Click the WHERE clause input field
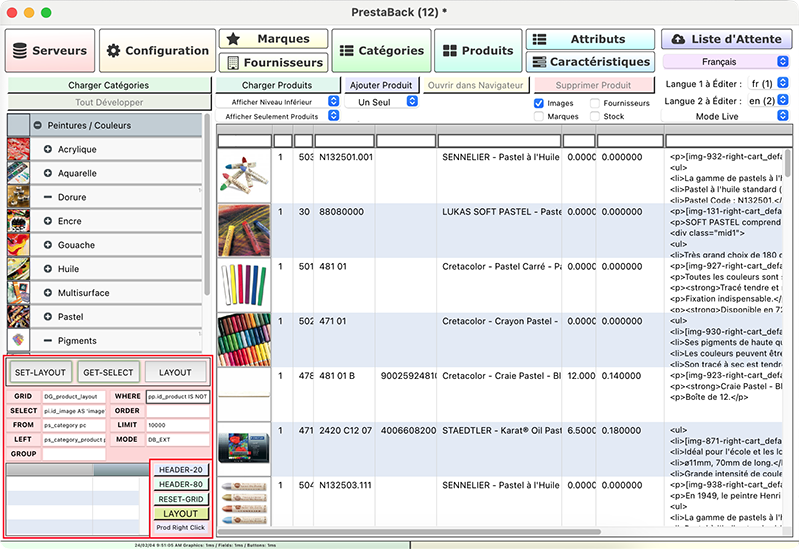The width and height of the screenshot is (799, 549). (x=177, y=397)
